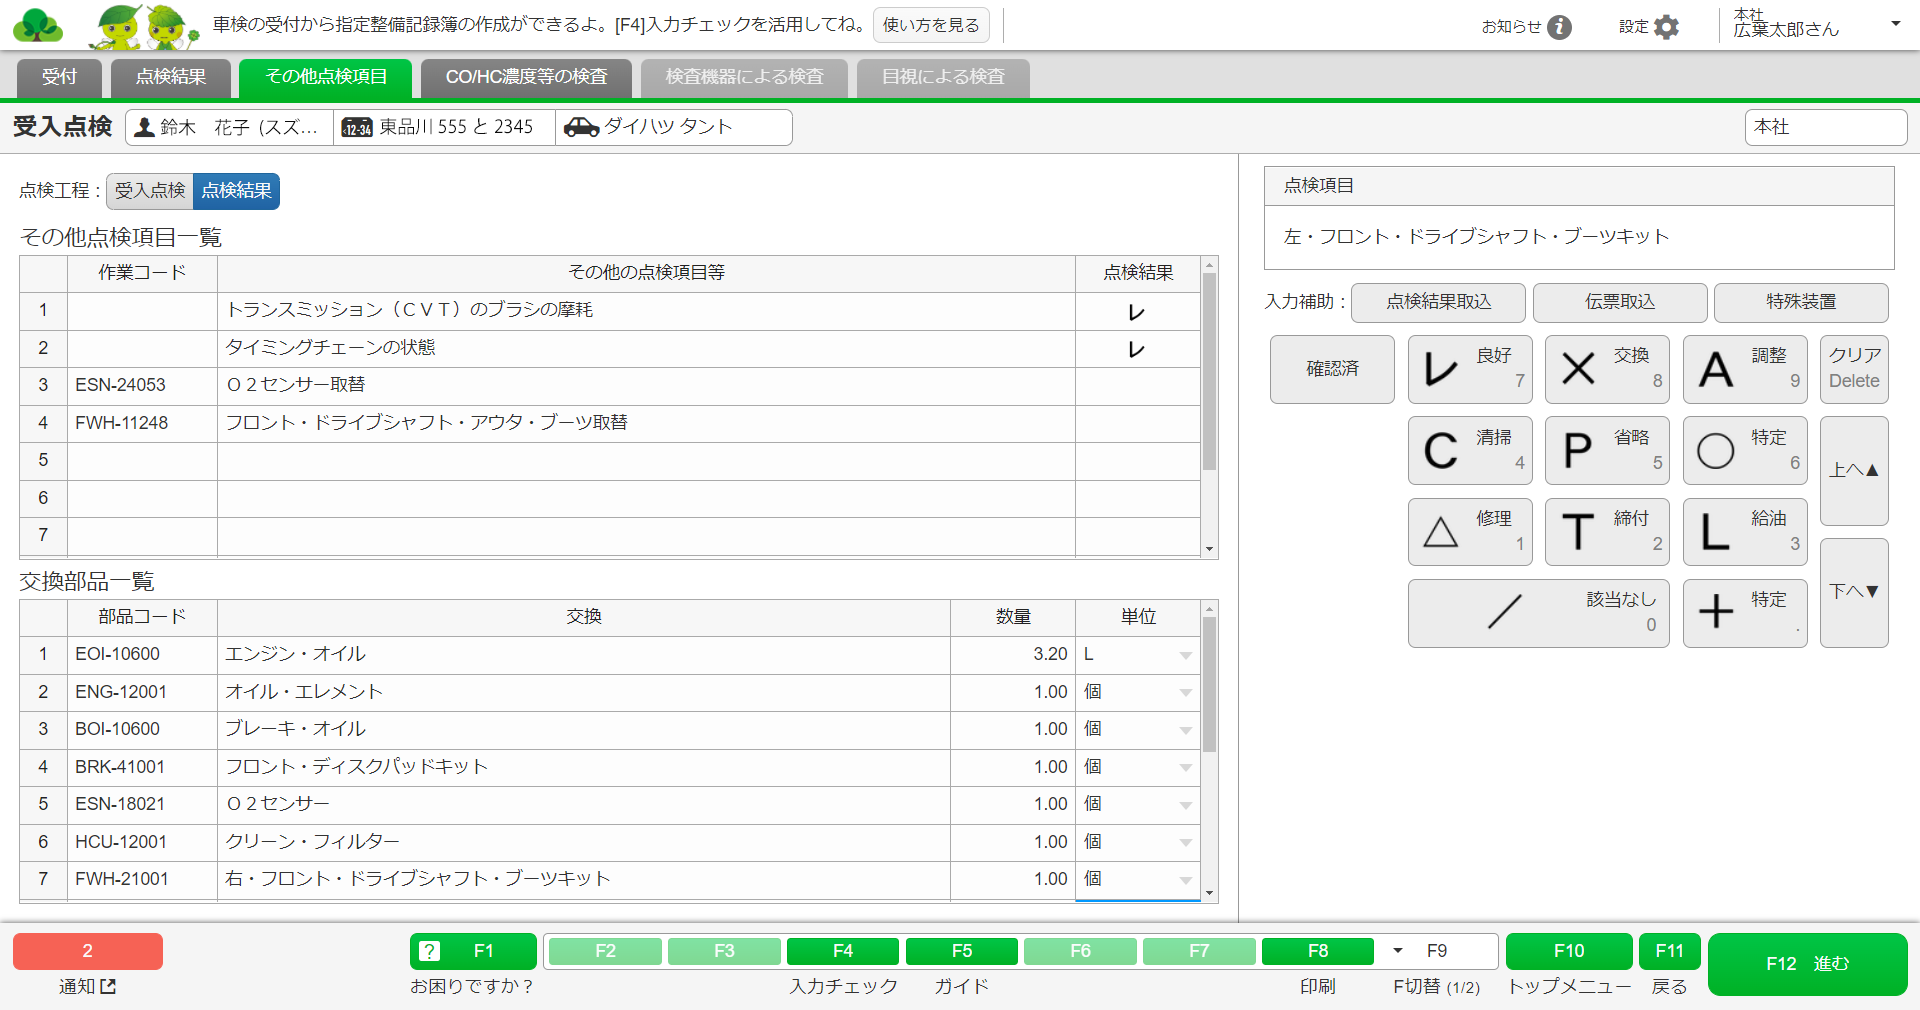Screen dimensions: 1920x1010
Task: Open unit dropdown for エンジン・オイル row
Action: 1185,655
